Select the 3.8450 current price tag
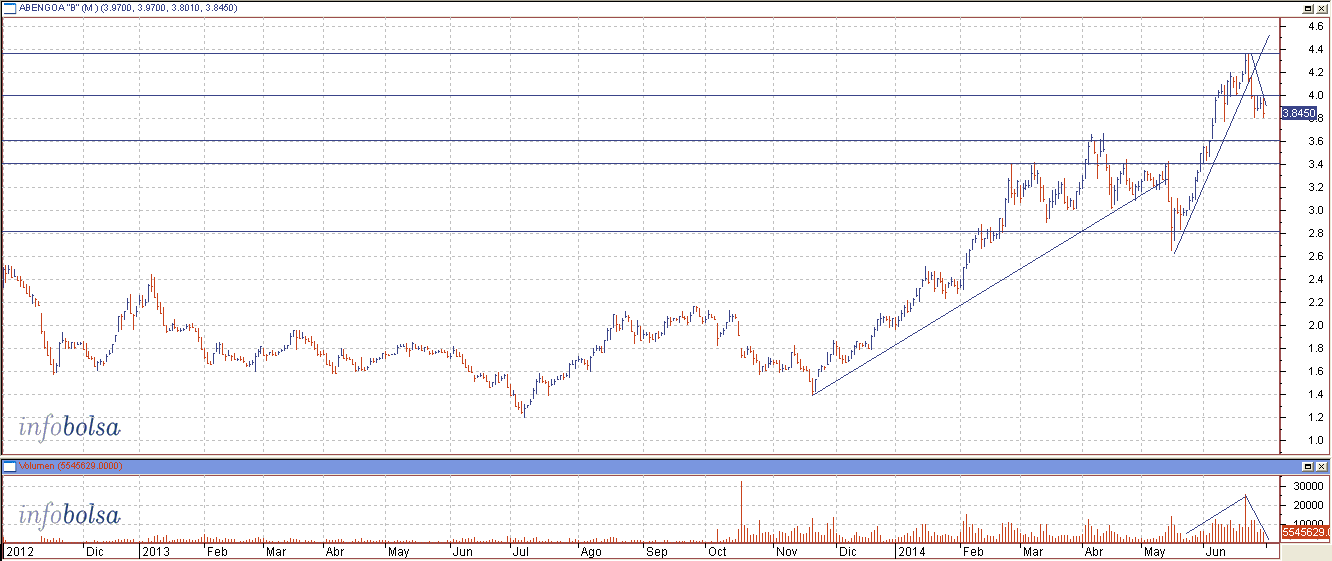 click(1298, 114)
